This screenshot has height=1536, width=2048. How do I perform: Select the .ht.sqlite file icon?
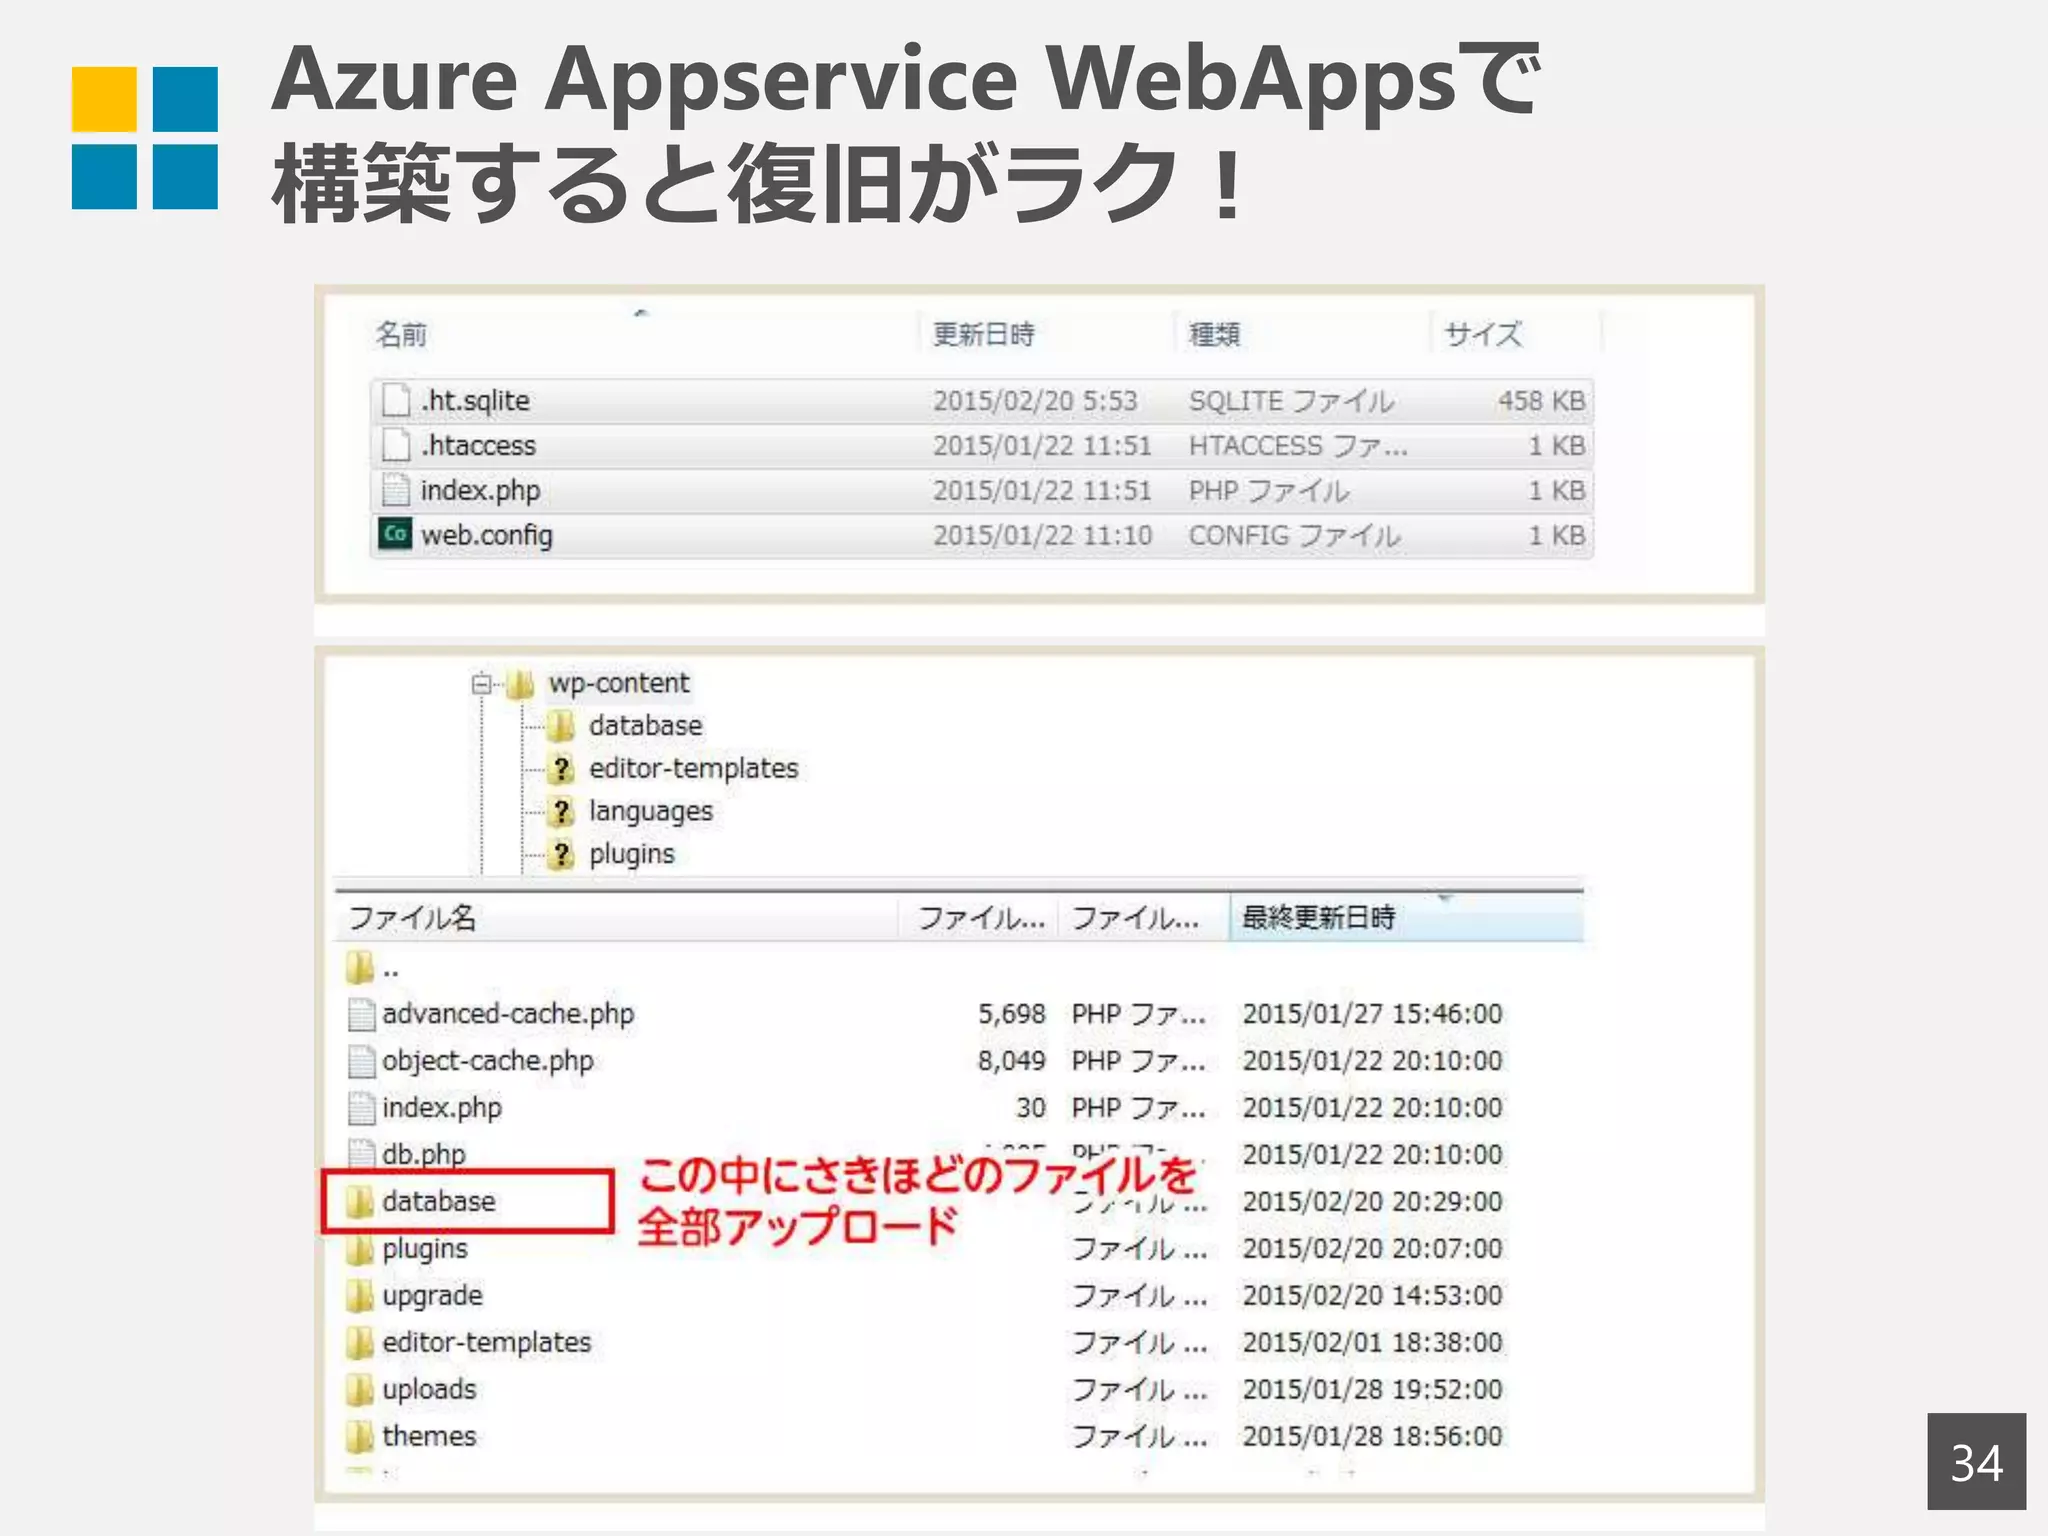coord(396,400)
